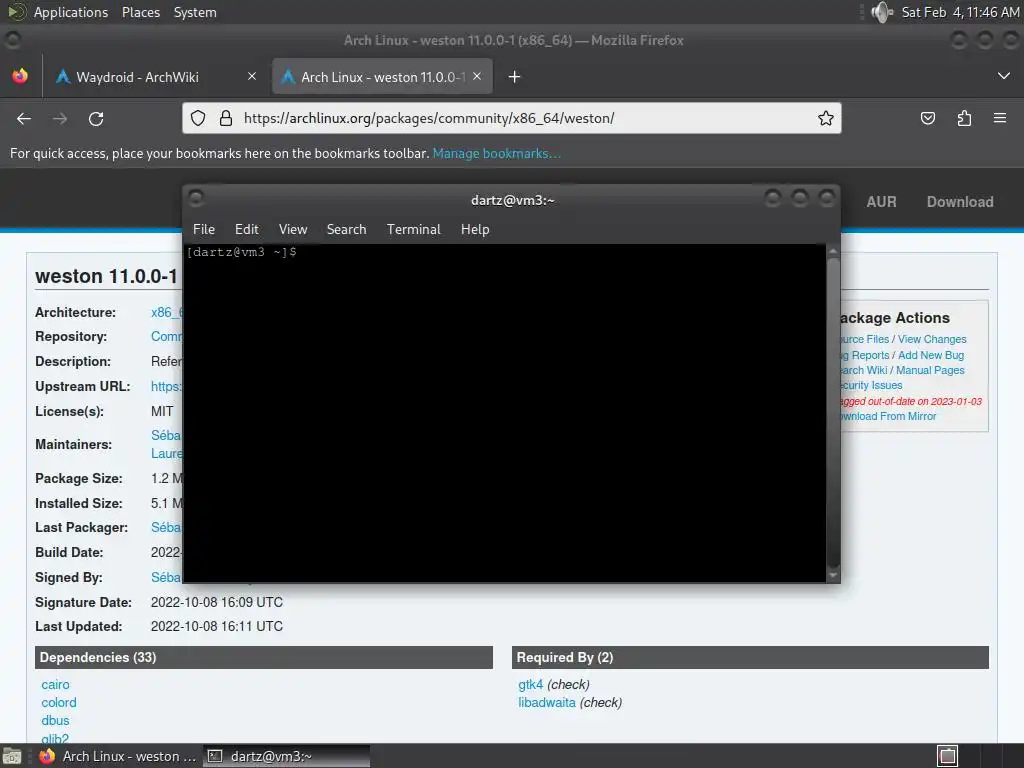Screen dimensions: 1024x768
Task: Click the Manage bookmarks link
Action: (x=496, y=153)
